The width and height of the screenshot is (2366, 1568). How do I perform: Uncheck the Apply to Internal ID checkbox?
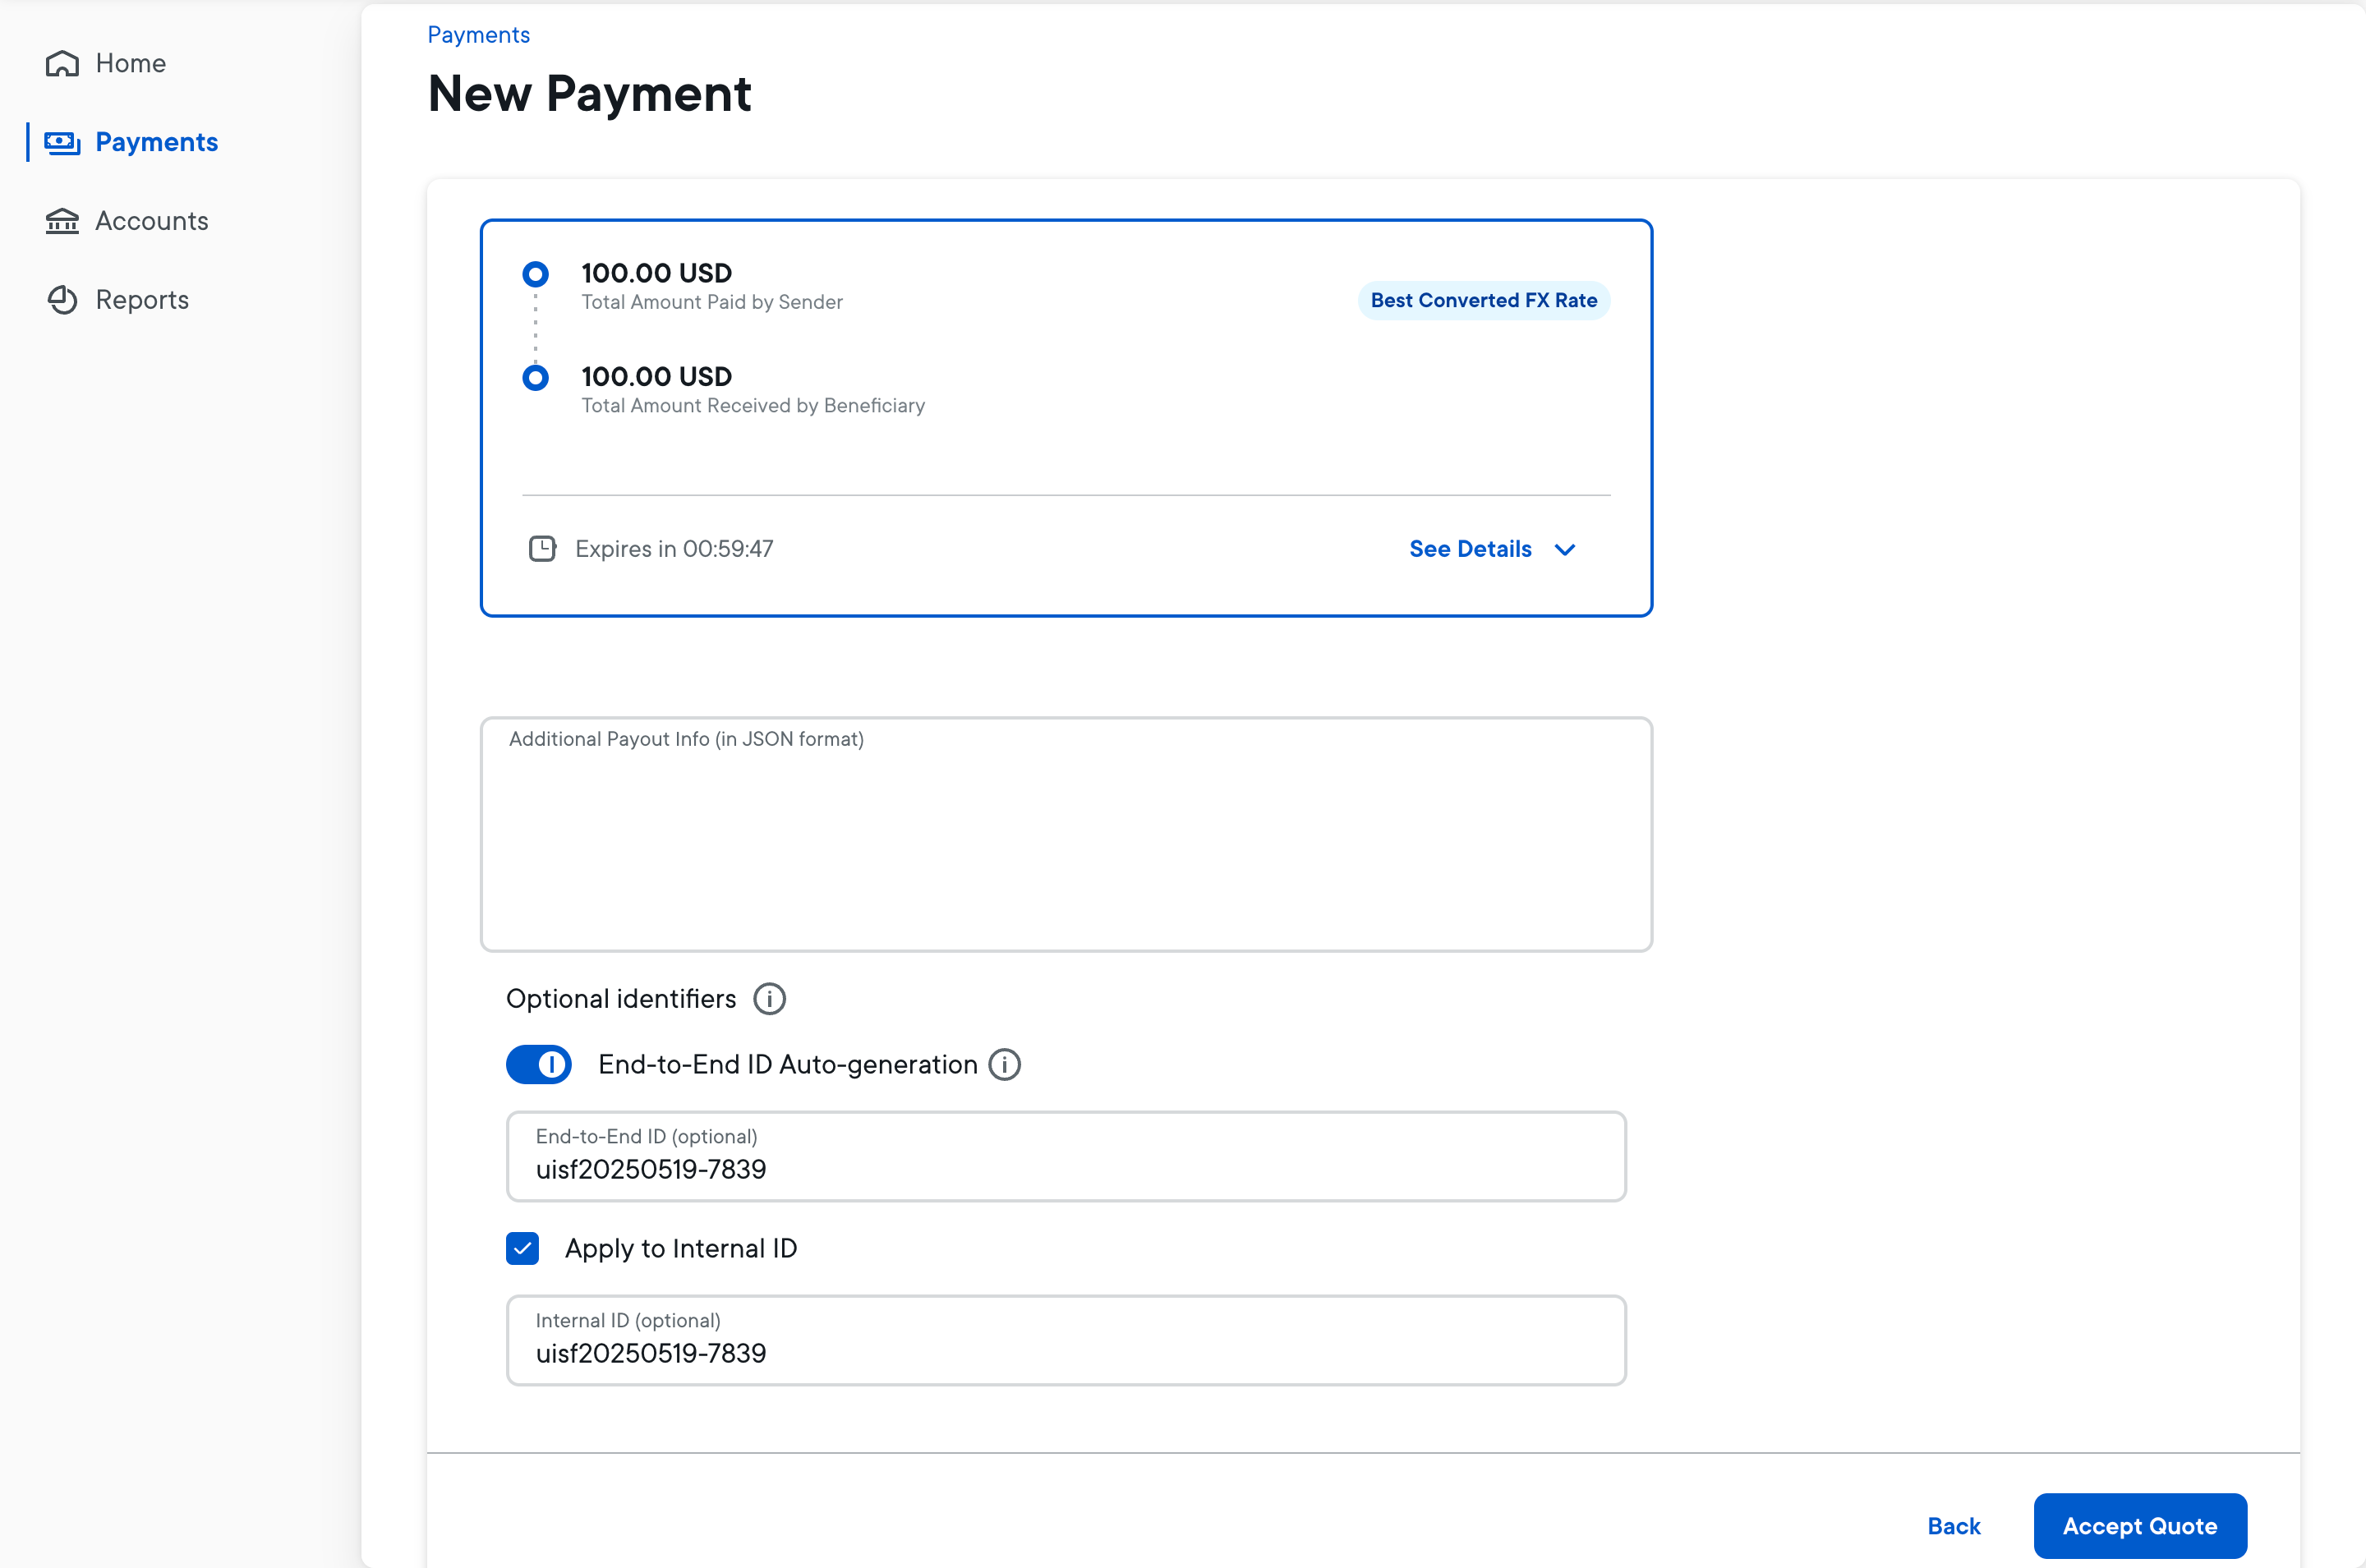tap(522, 1249)
